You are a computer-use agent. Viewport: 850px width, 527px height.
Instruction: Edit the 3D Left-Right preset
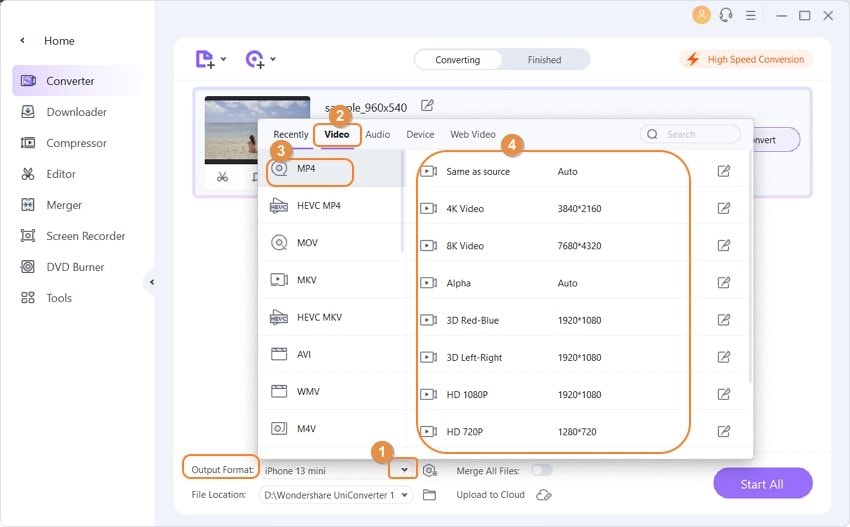[724, 357]
